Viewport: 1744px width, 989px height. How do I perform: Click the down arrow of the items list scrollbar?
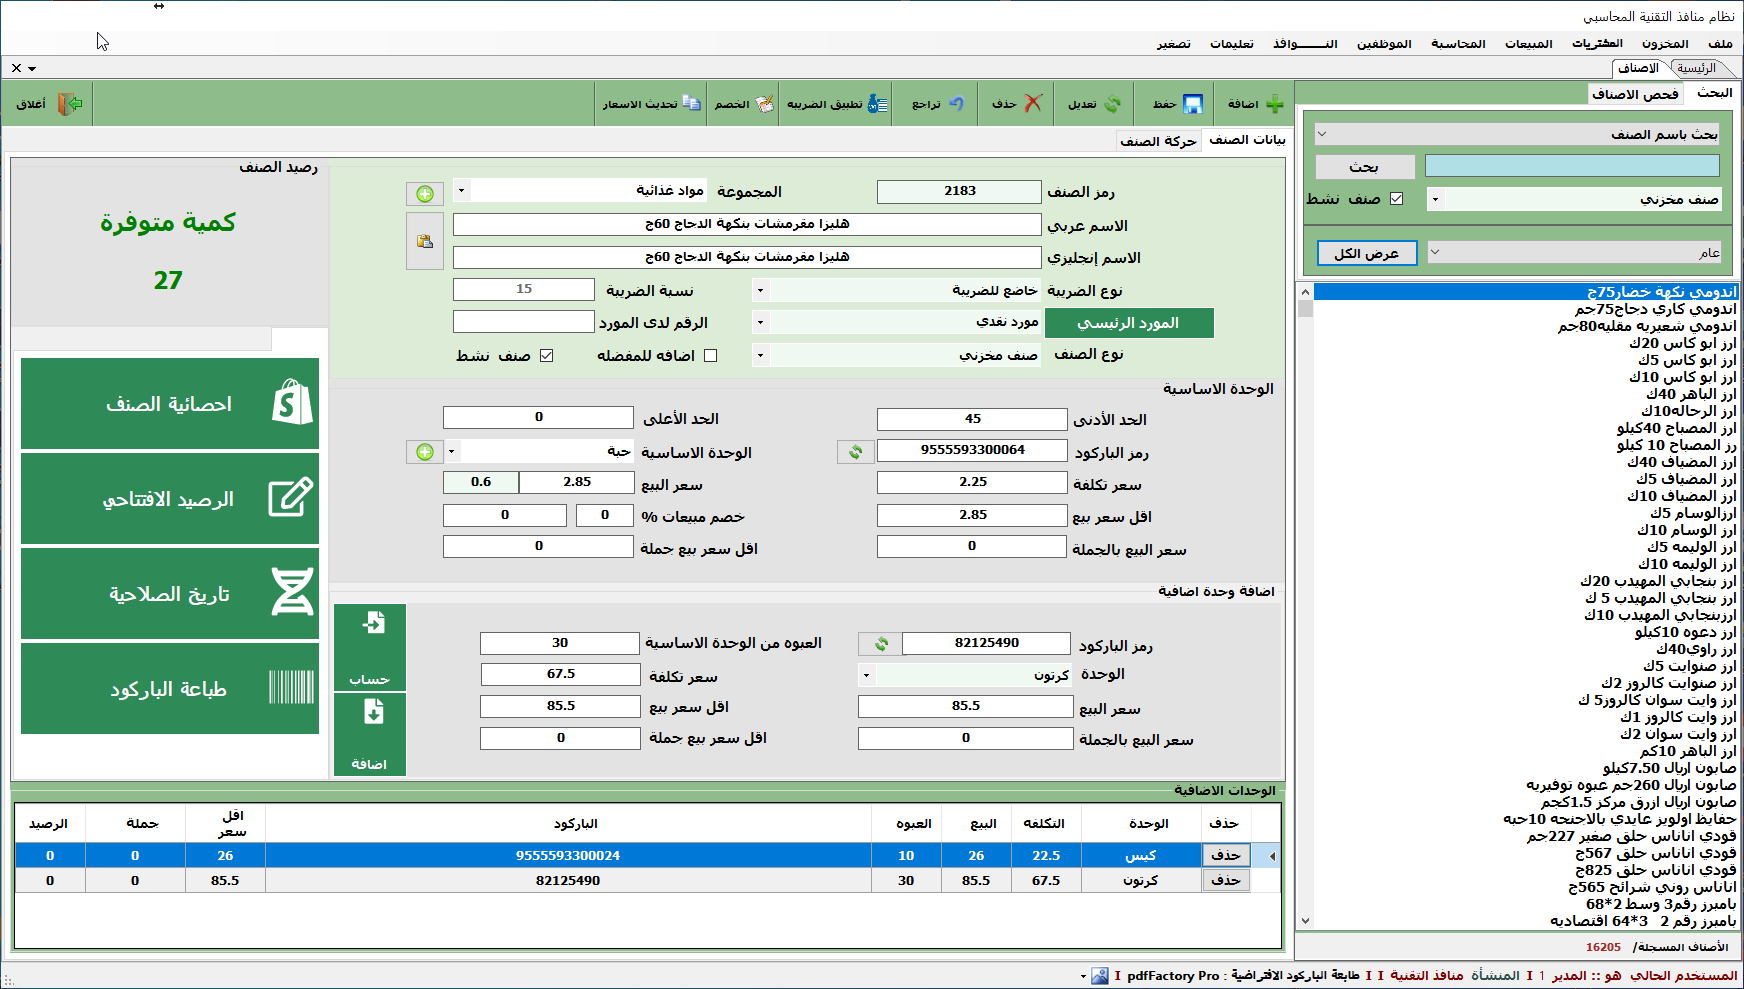[1305, 921]
